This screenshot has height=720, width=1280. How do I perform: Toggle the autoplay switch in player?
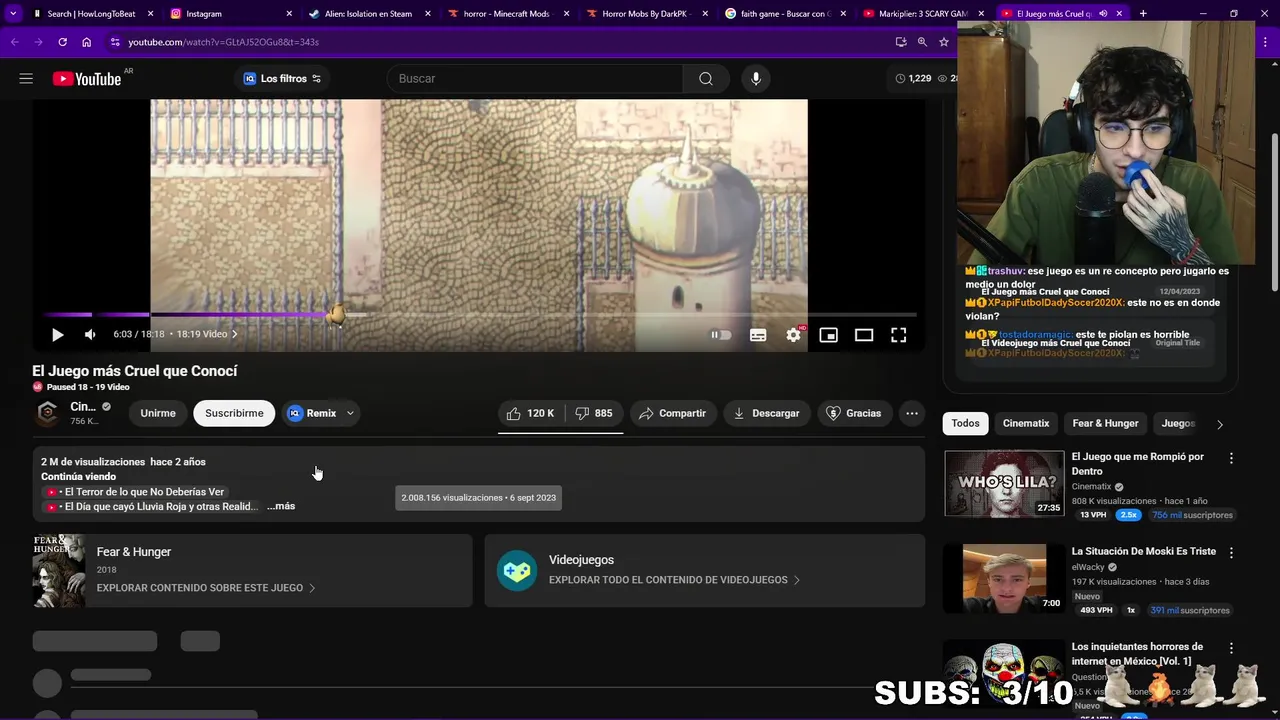[x=721, y=335]
